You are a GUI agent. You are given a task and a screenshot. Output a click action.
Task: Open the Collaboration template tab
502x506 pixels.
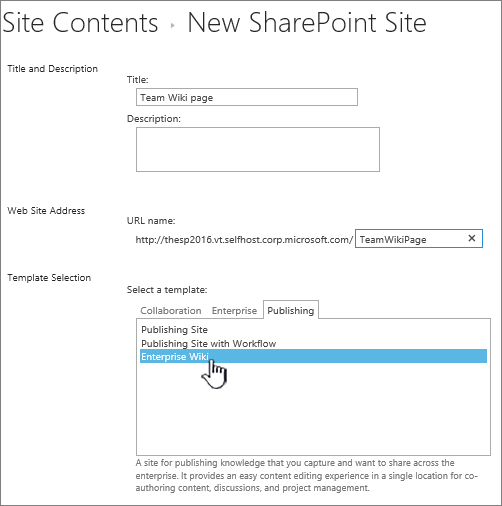[x=171, y=311]
